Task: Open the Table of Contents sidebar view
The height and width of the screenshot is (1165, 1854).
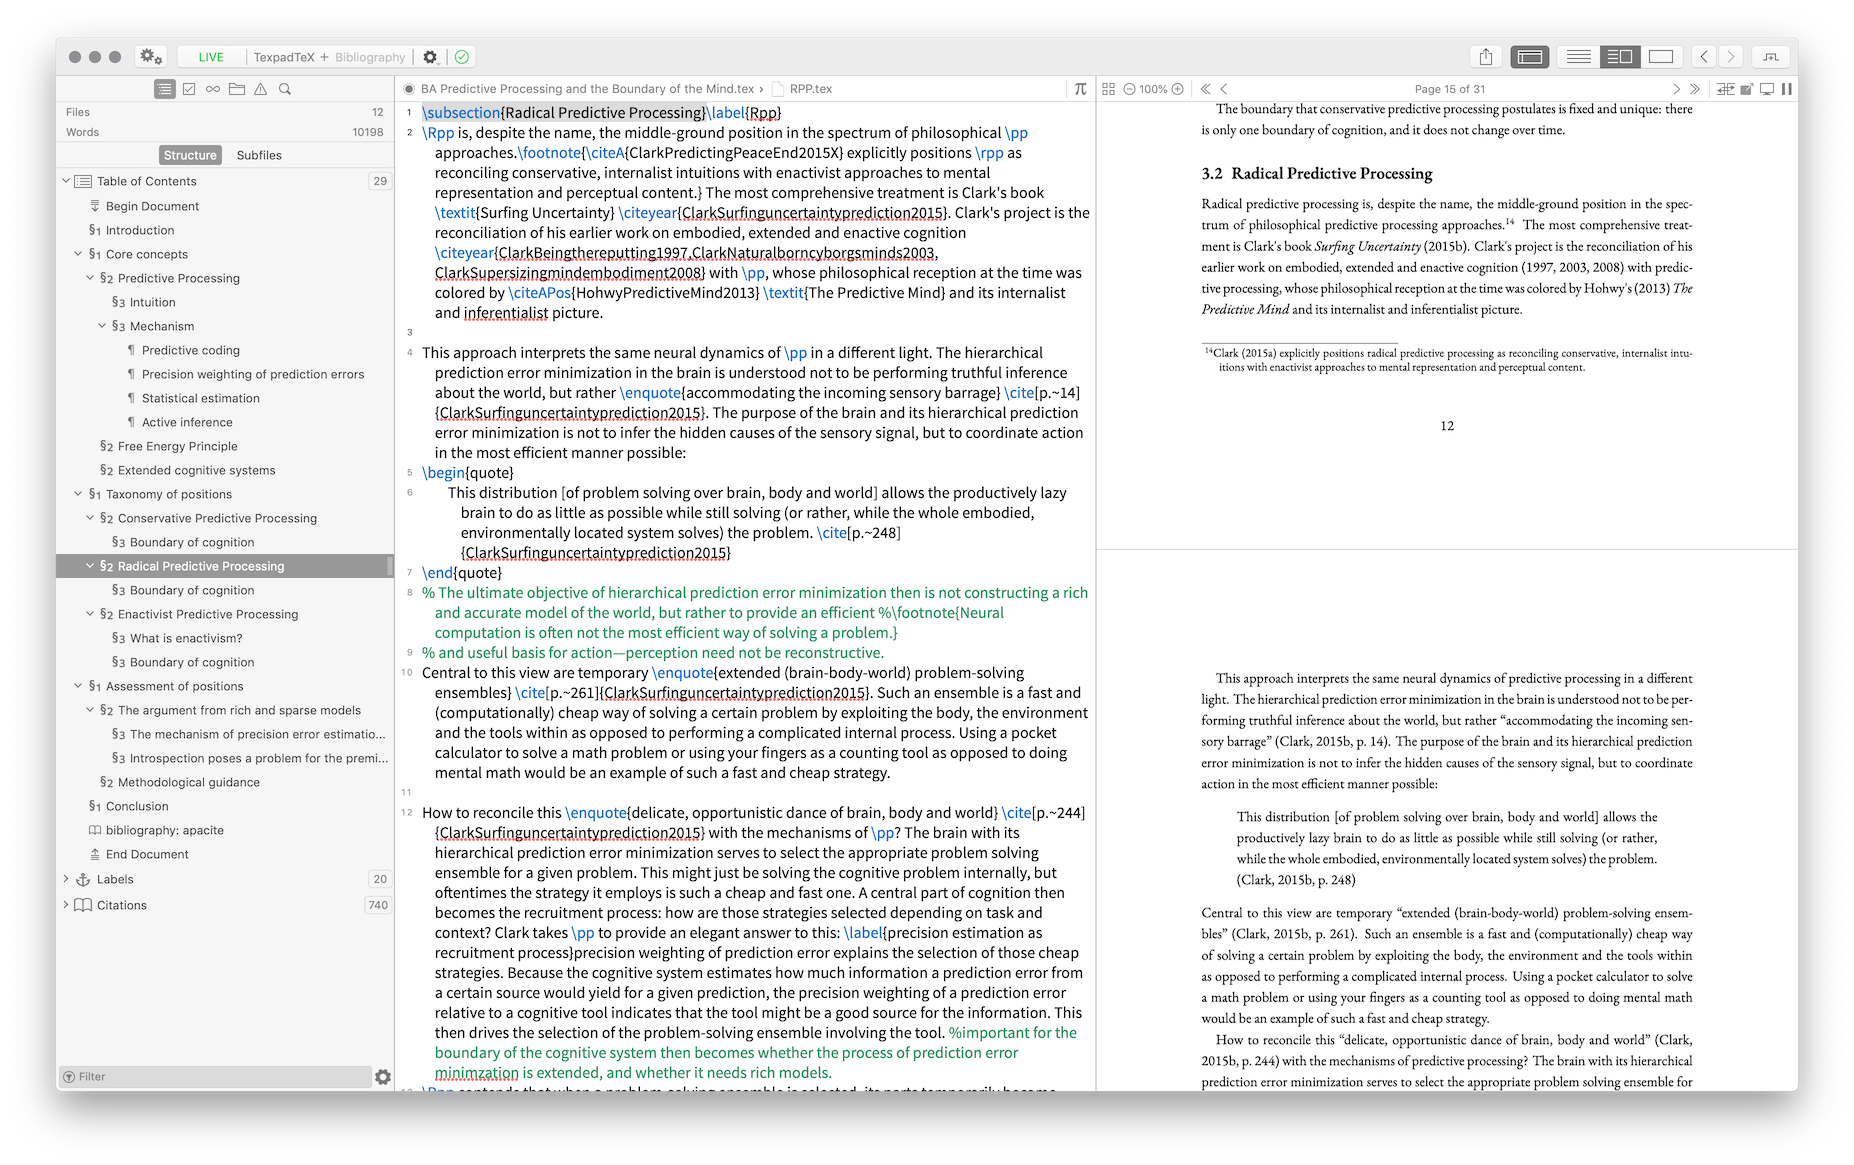Action: click(x=164, y=88)
